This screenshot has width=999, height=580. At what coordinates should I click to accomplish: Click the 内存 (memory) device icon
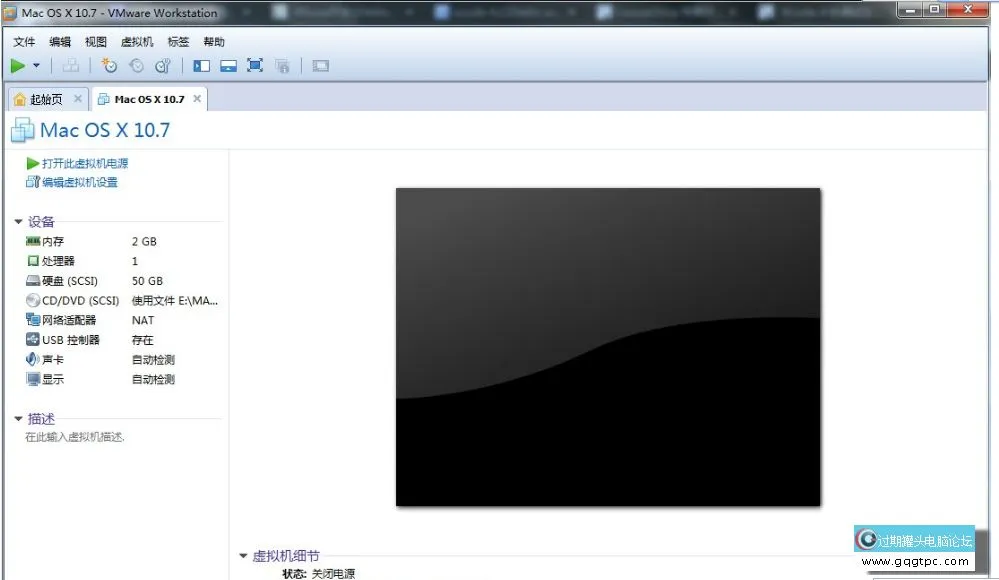pos(33,241)
